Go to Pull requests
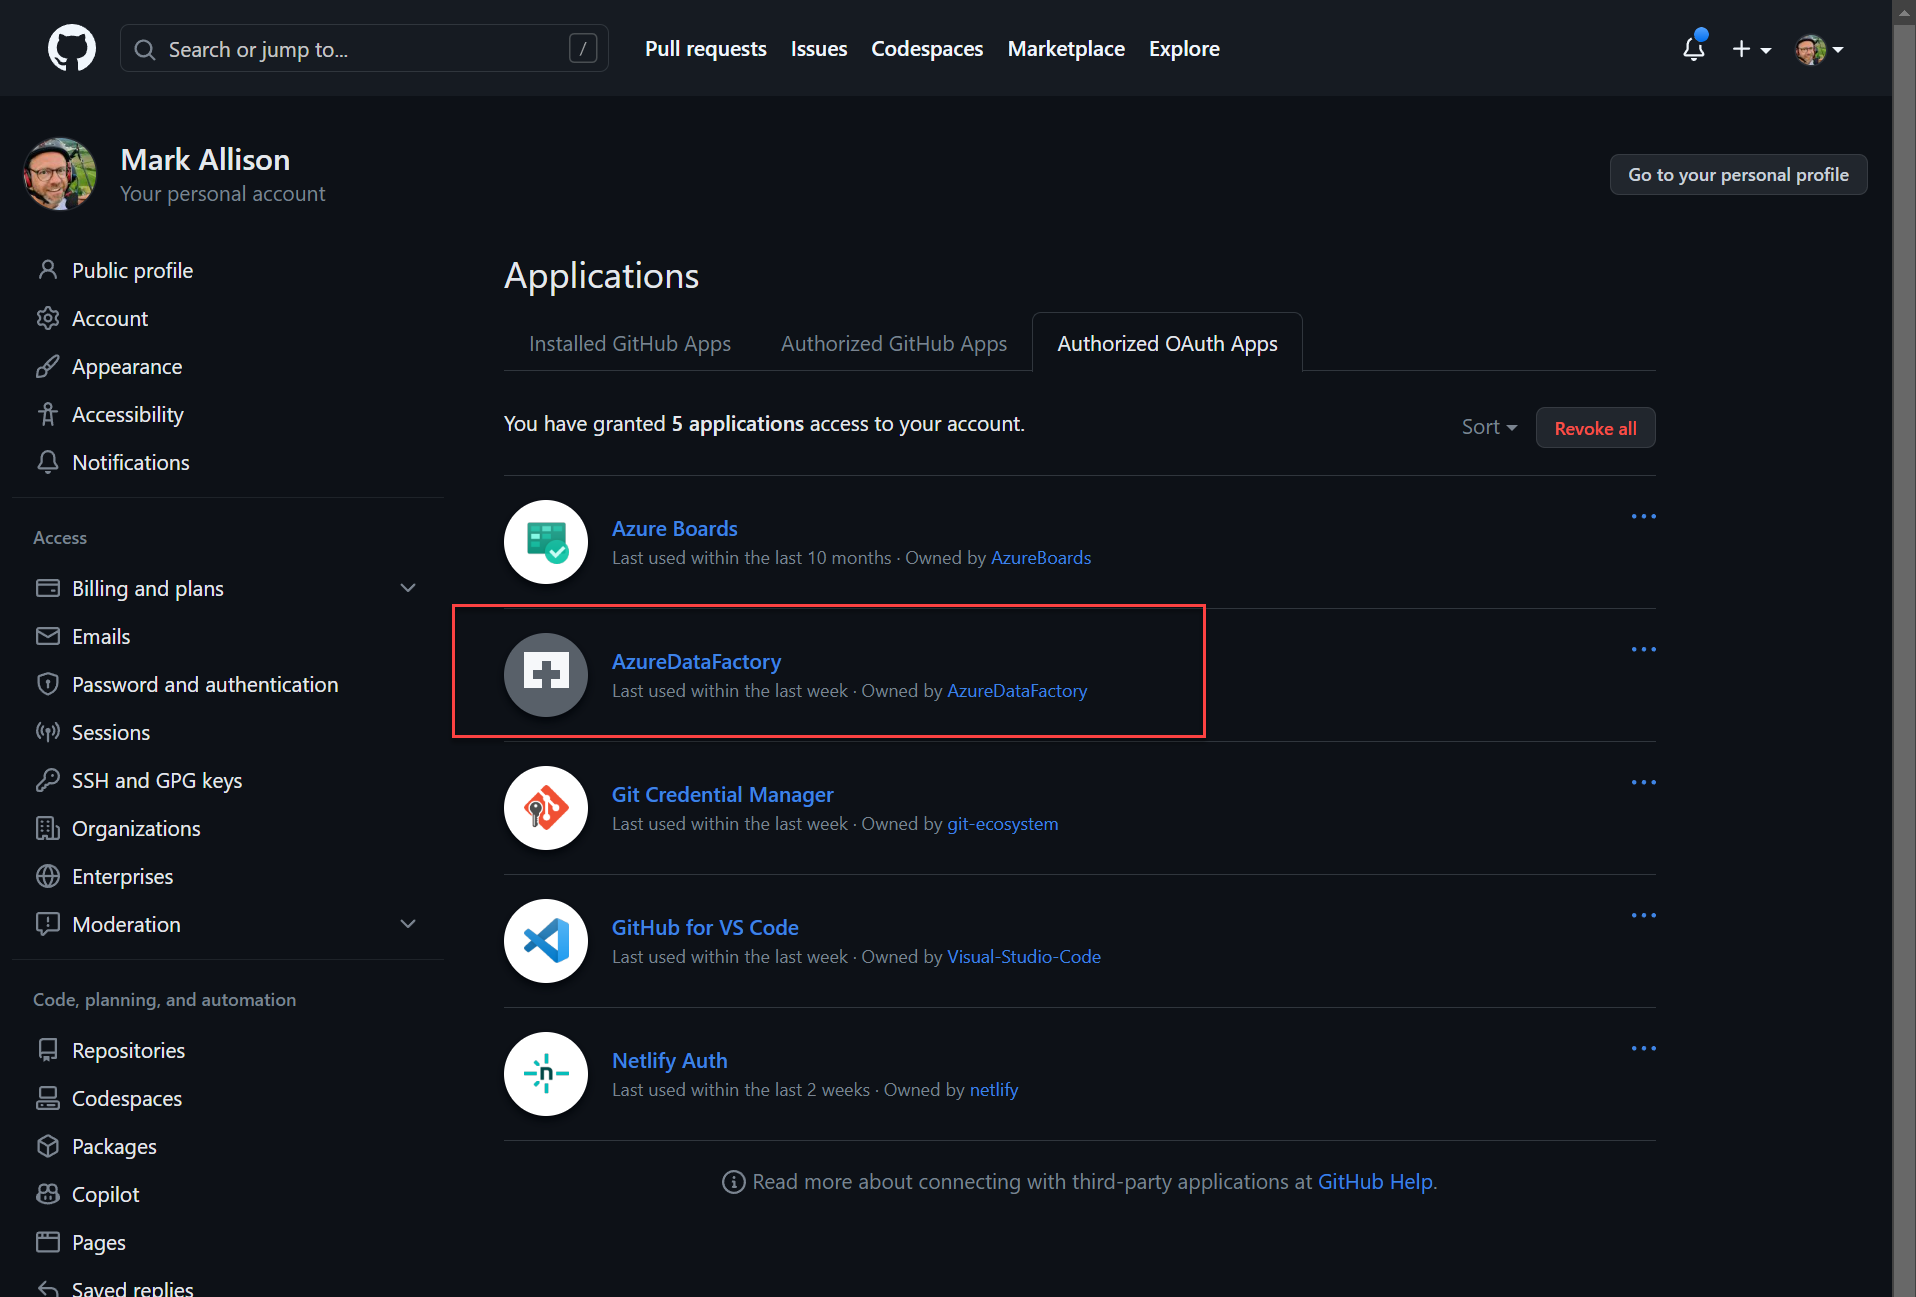The image size is (1916, 1297). pyautogui.click(x=705, y=49)
